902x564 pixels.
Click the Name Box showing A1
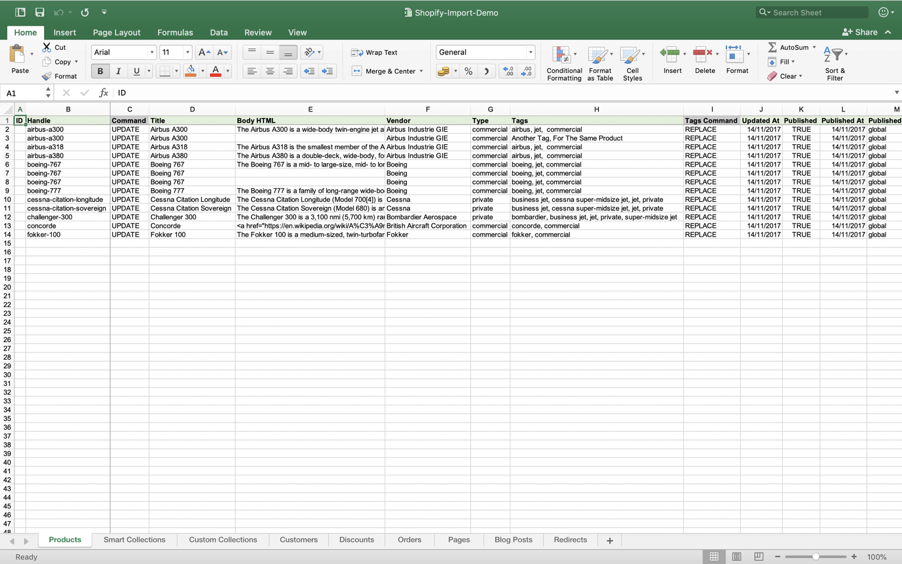[22, 93]
